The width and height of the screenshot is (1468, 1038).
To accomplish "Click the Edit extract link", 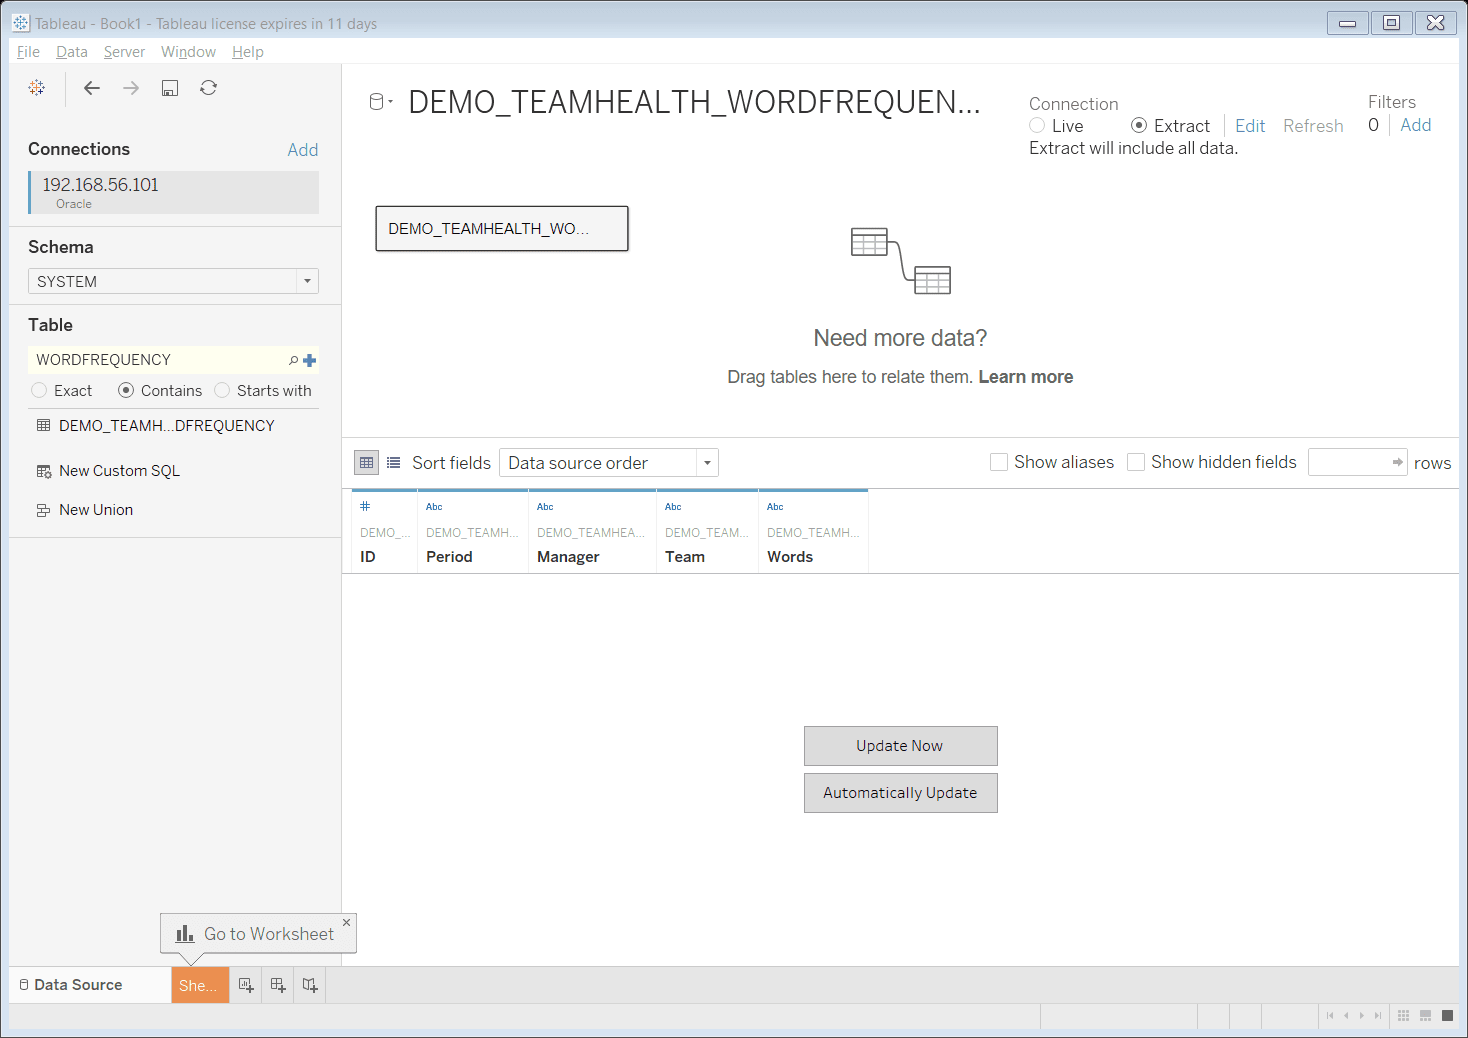I will click(x=1250, y=126).
